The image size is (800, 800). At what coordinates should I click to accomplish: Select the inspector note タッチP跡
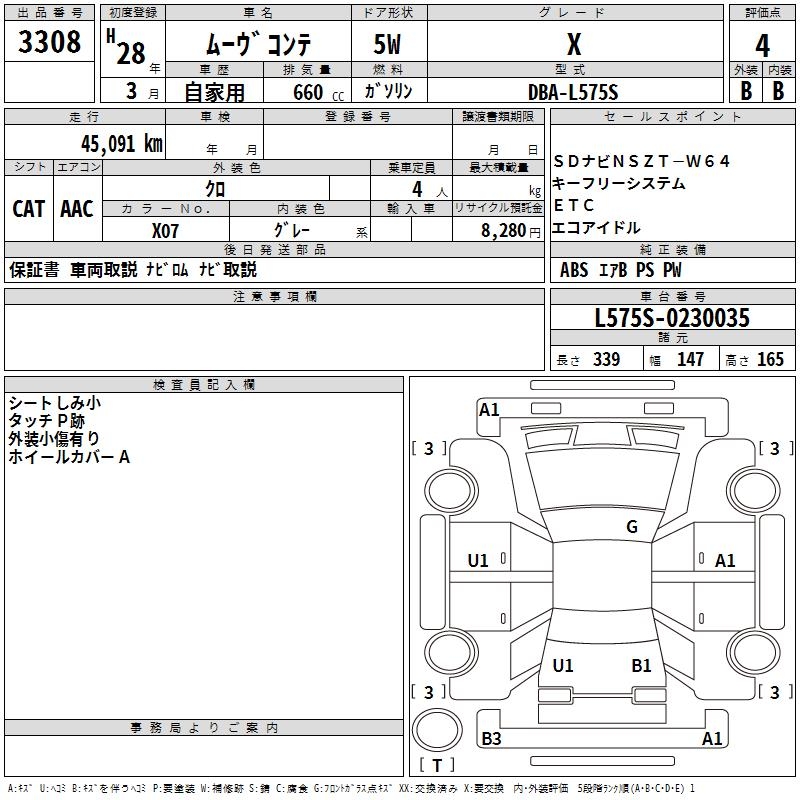coord(46,421)
